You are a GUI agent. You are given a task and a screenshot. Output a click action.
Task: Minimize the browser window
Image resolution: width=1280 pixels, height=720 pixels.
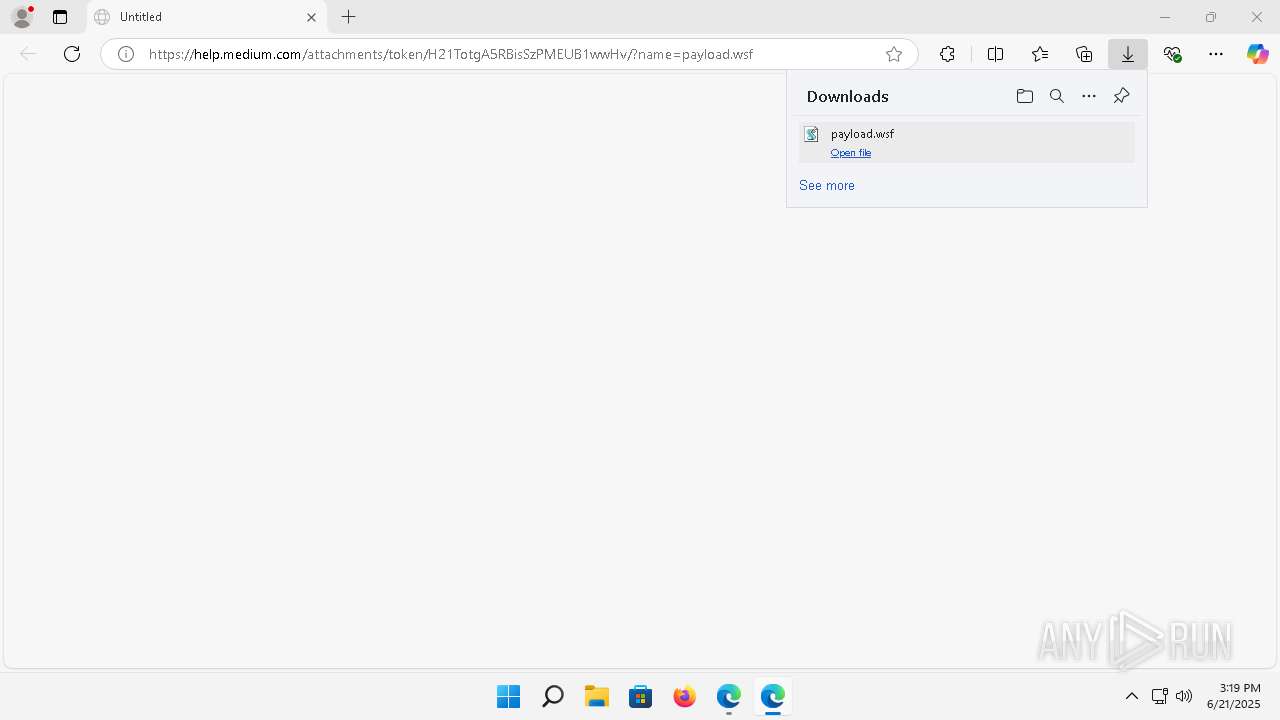pos(1165,17)
